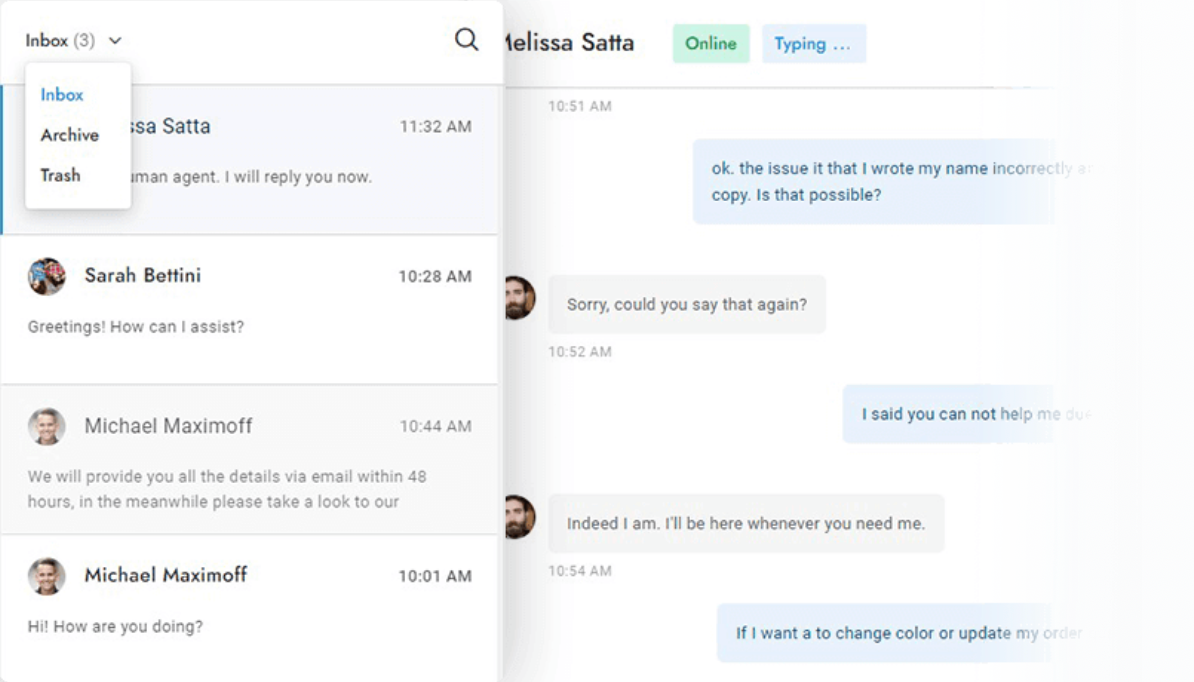Click the Online status badge
The width and height of the screenshot is (1194, 682).
pos(710,44)
